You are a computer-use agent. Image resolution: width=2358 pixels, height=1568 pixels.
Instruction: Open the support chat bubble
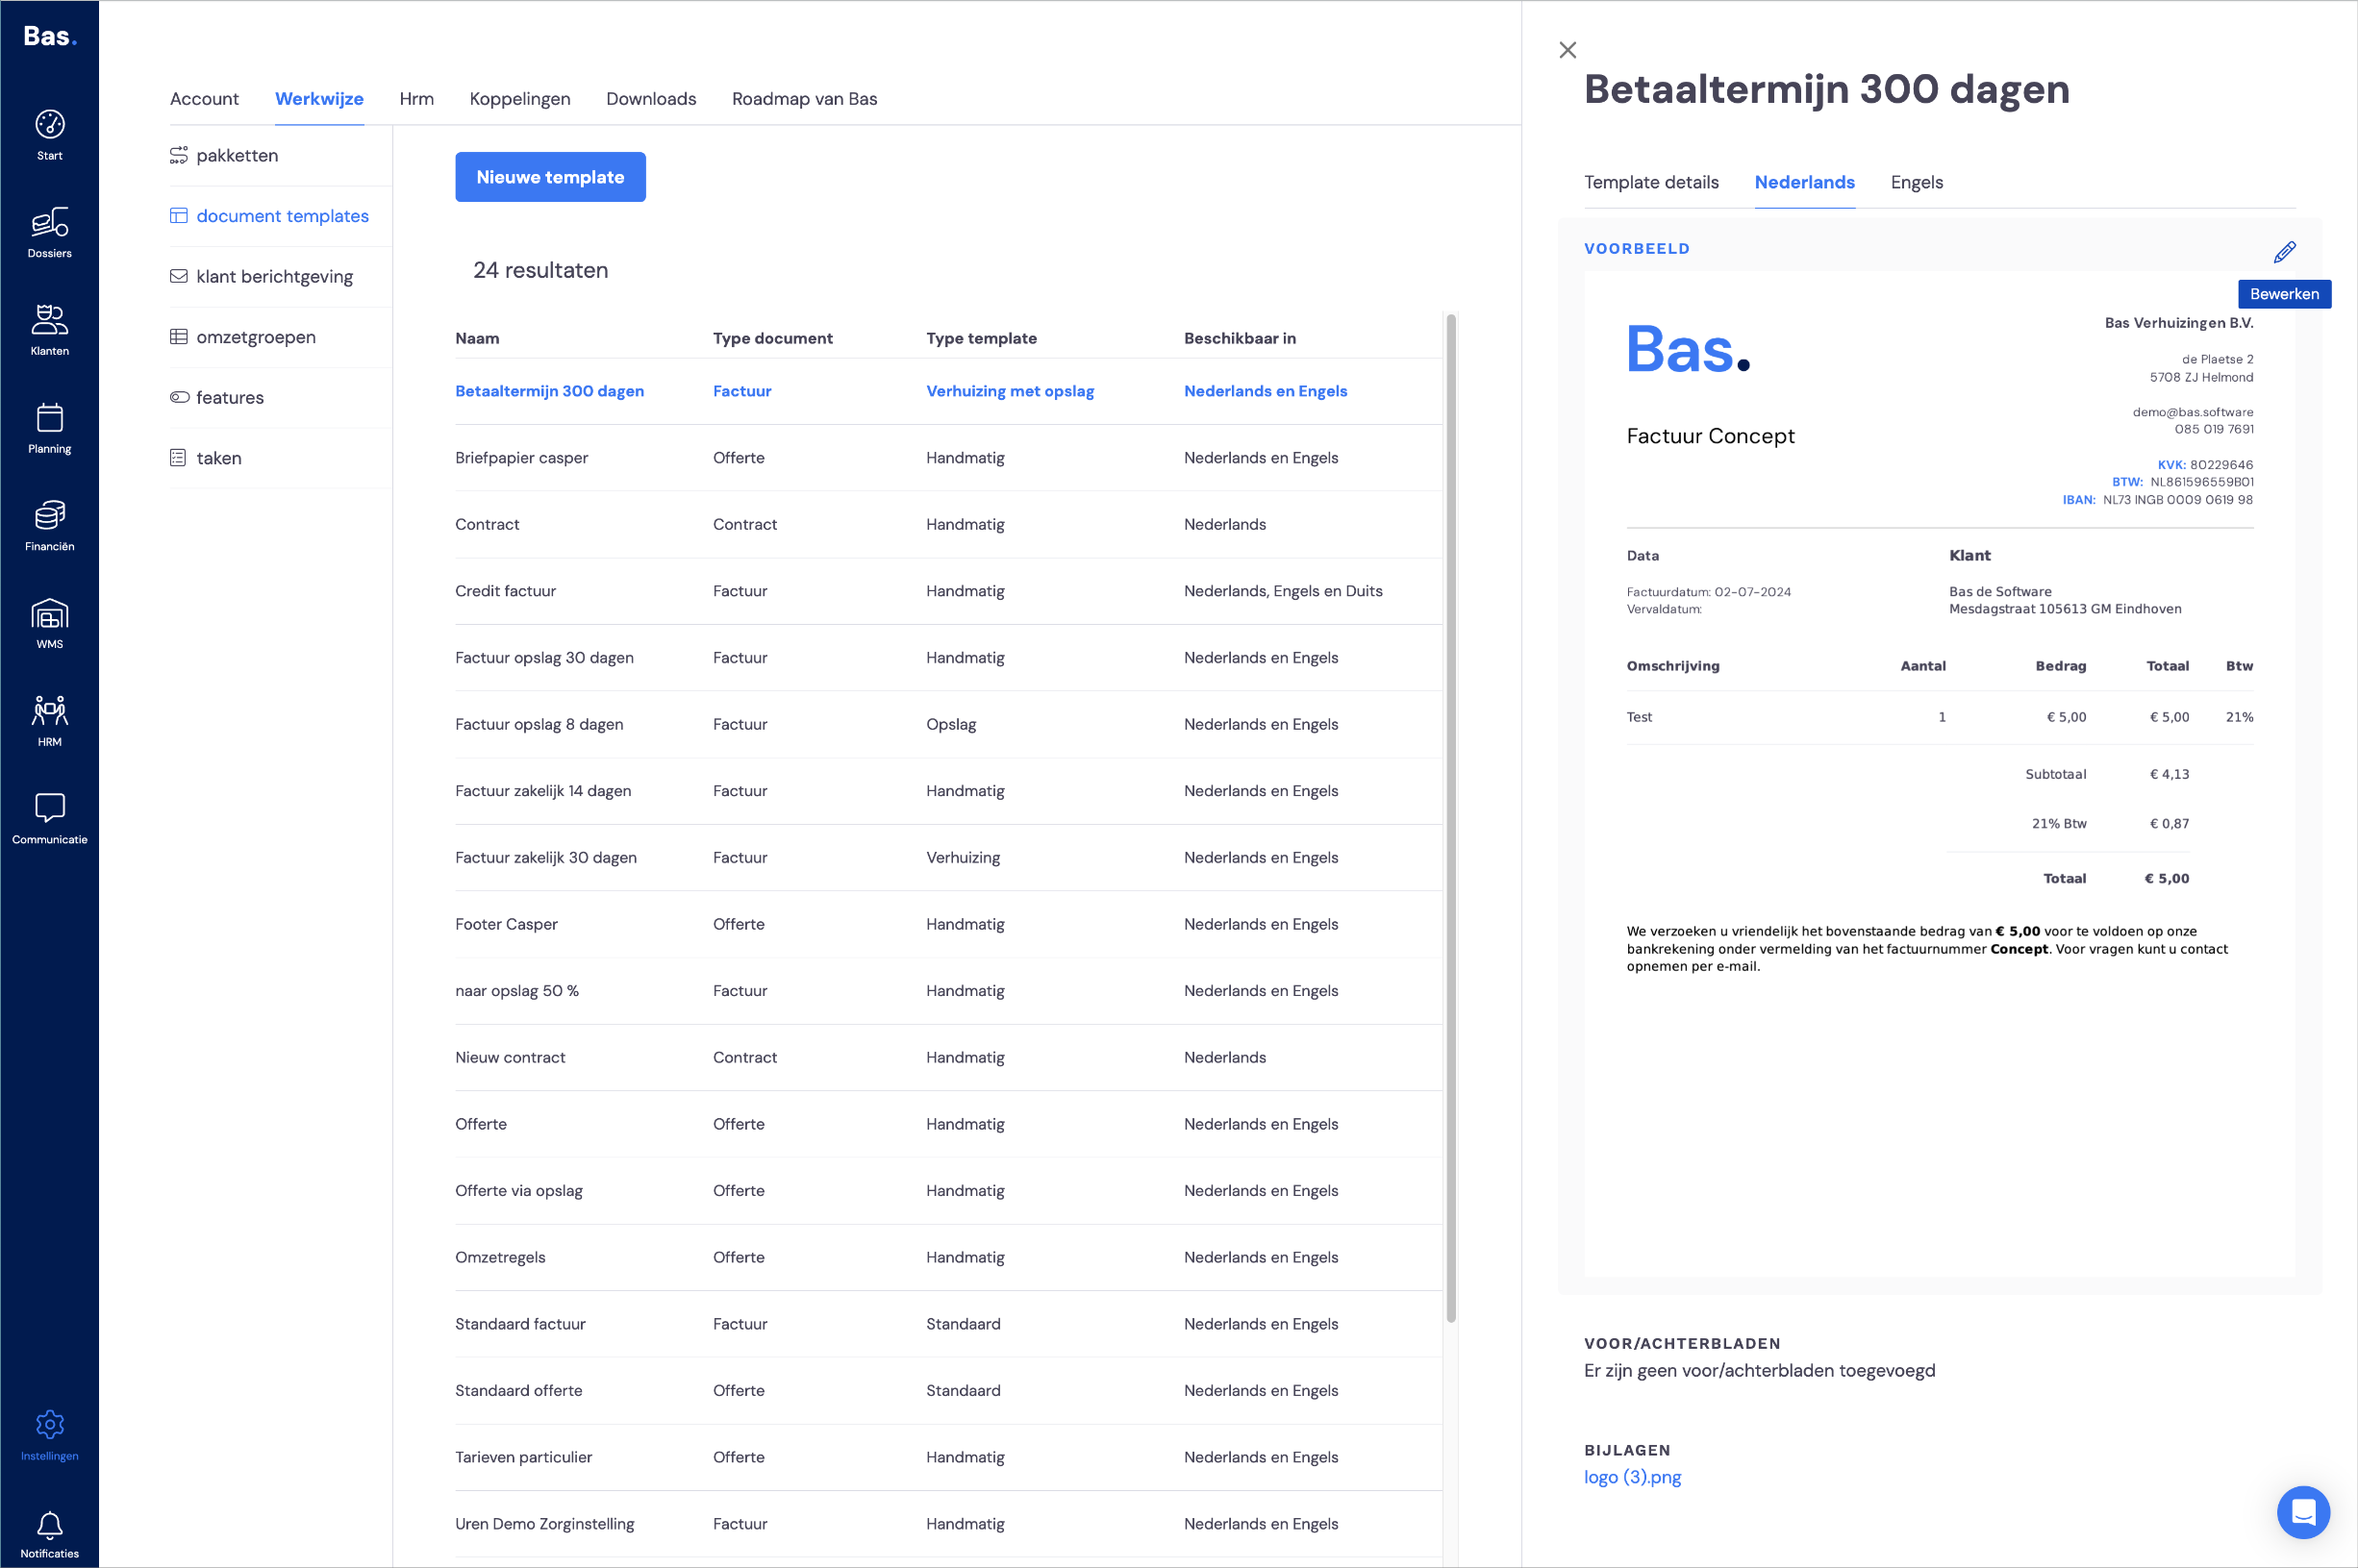tap(2303, 1512)
